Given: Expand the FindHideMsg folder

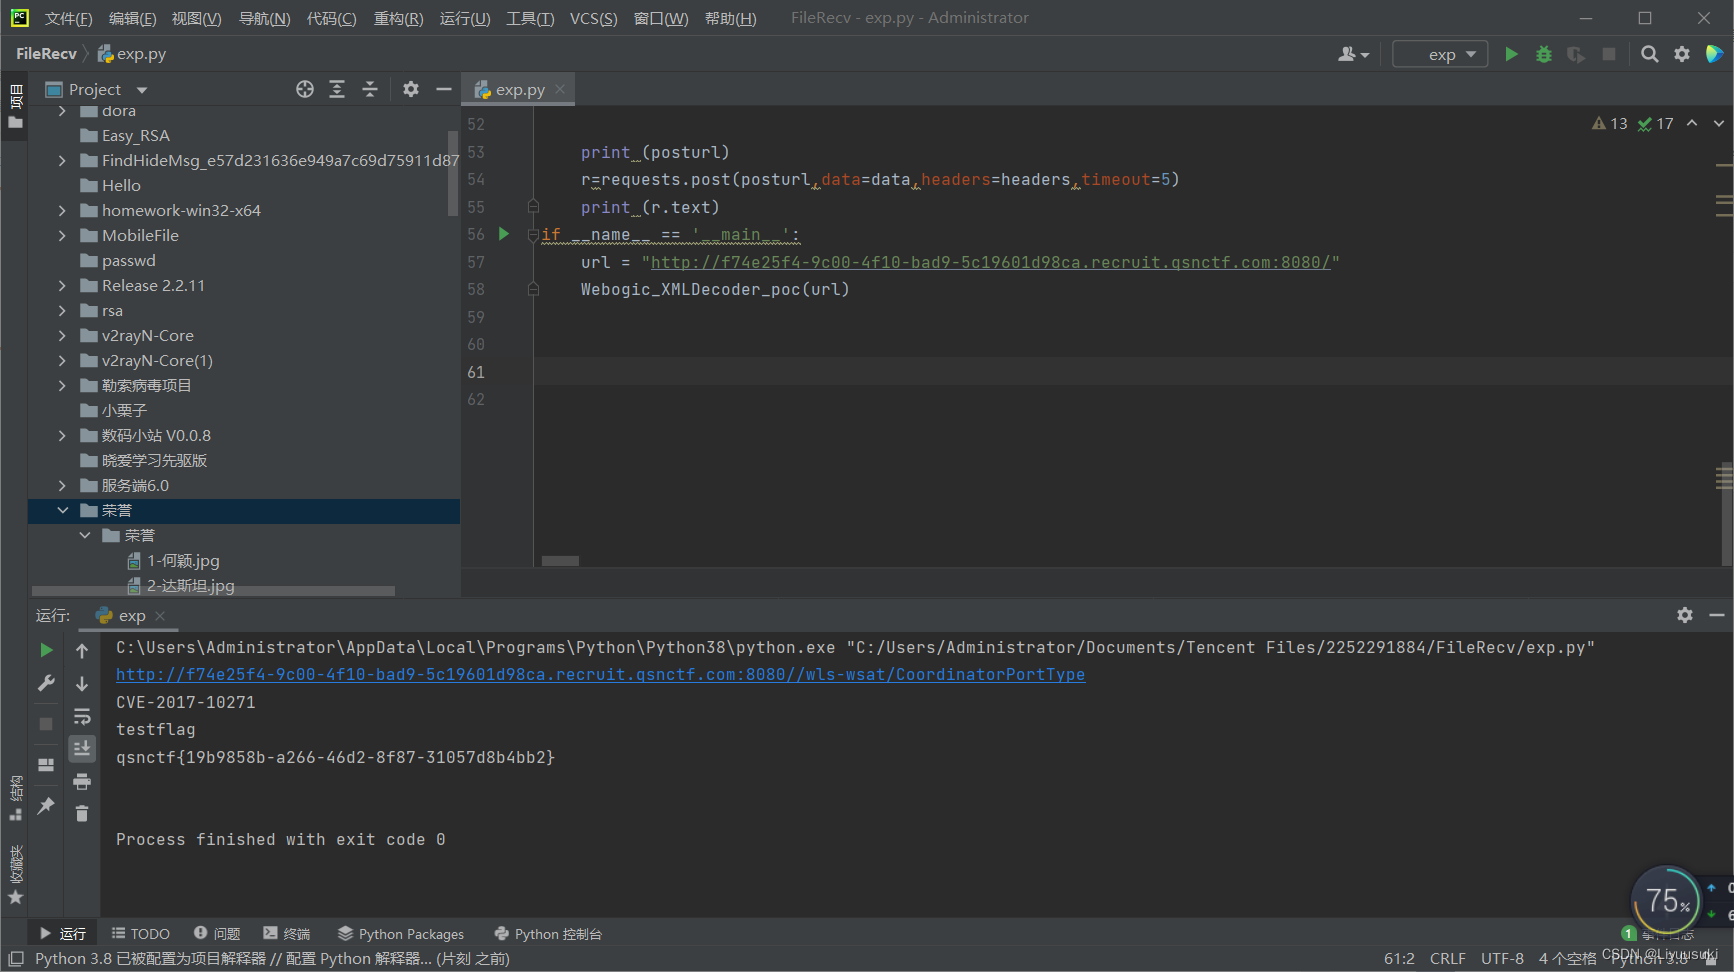Looking at the screenshot, I should point(62,160).
